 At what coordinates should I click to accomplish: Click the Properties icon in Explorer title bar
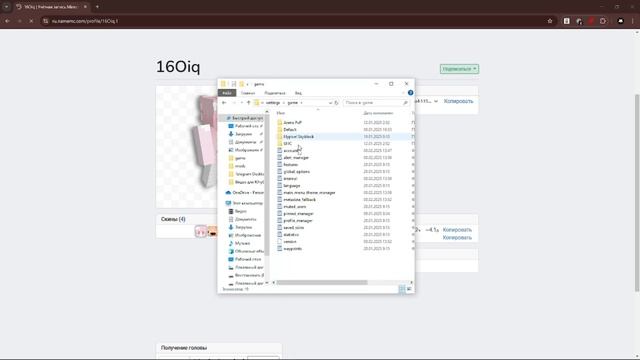(x=233, y=84)
